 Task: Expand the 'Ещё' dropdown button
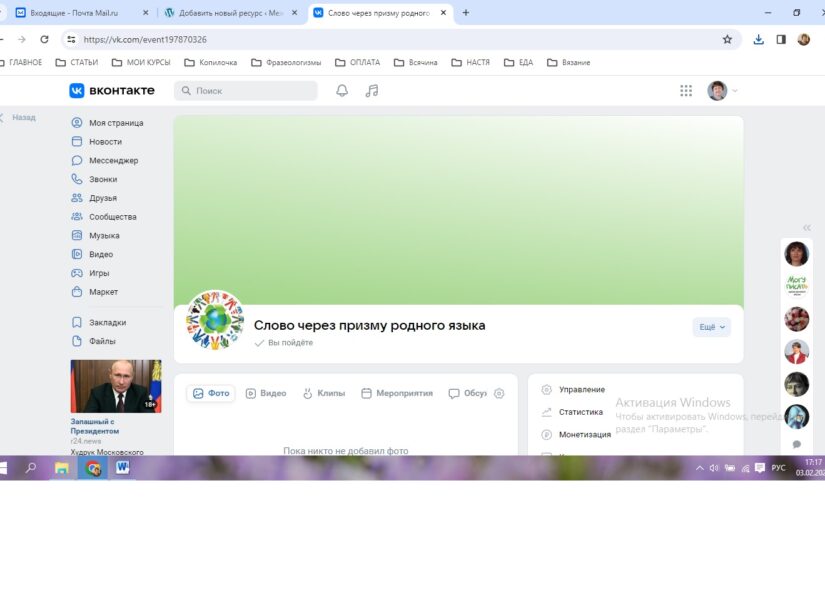click(711, 327)
